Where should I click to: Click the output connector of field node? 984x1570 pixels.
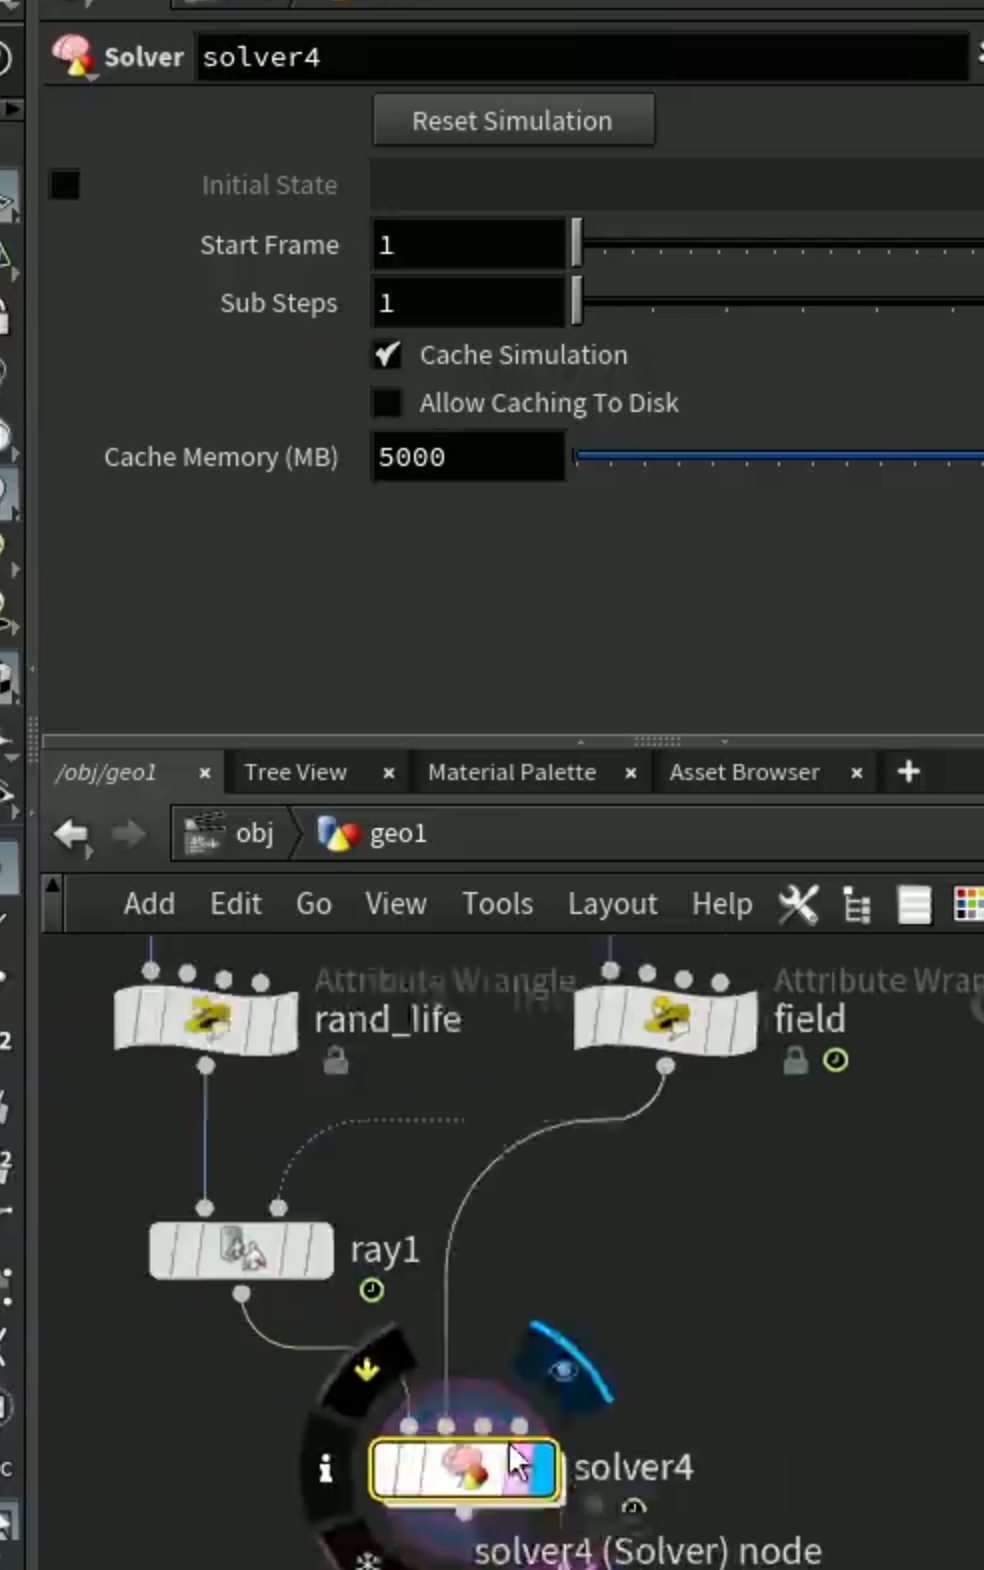666,1066
